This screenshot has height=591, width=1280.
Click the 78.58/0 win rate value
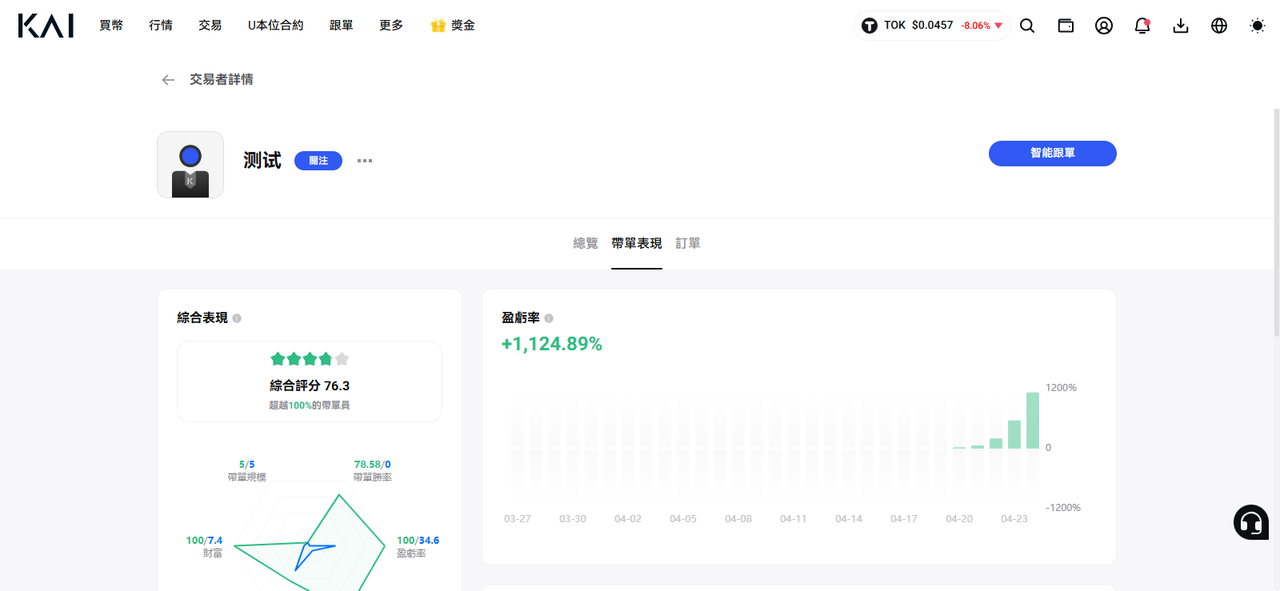372,465
